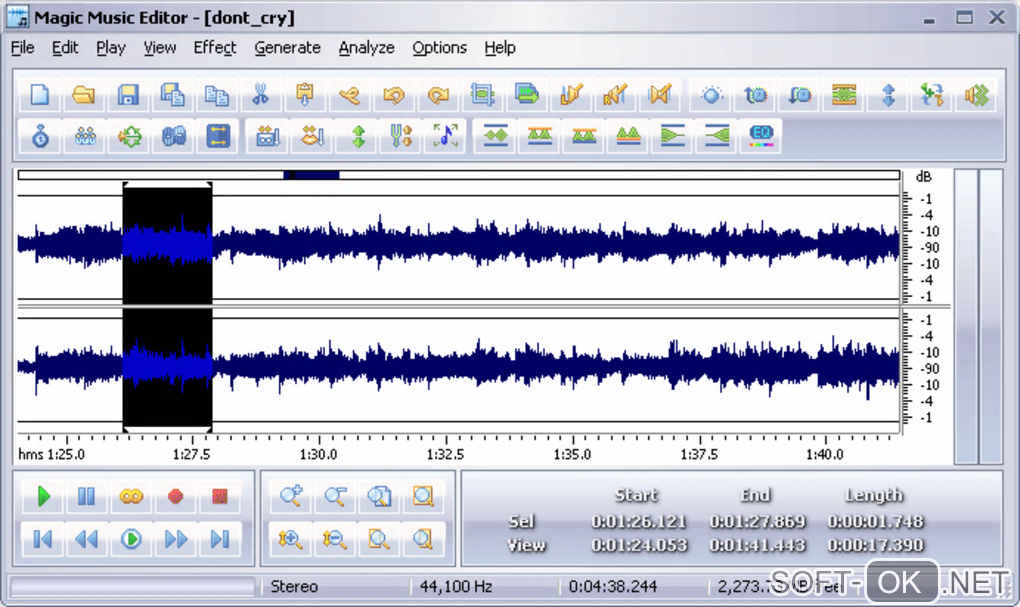Open the View menu
Screen dimensions: 1020x607
point(159,47)
